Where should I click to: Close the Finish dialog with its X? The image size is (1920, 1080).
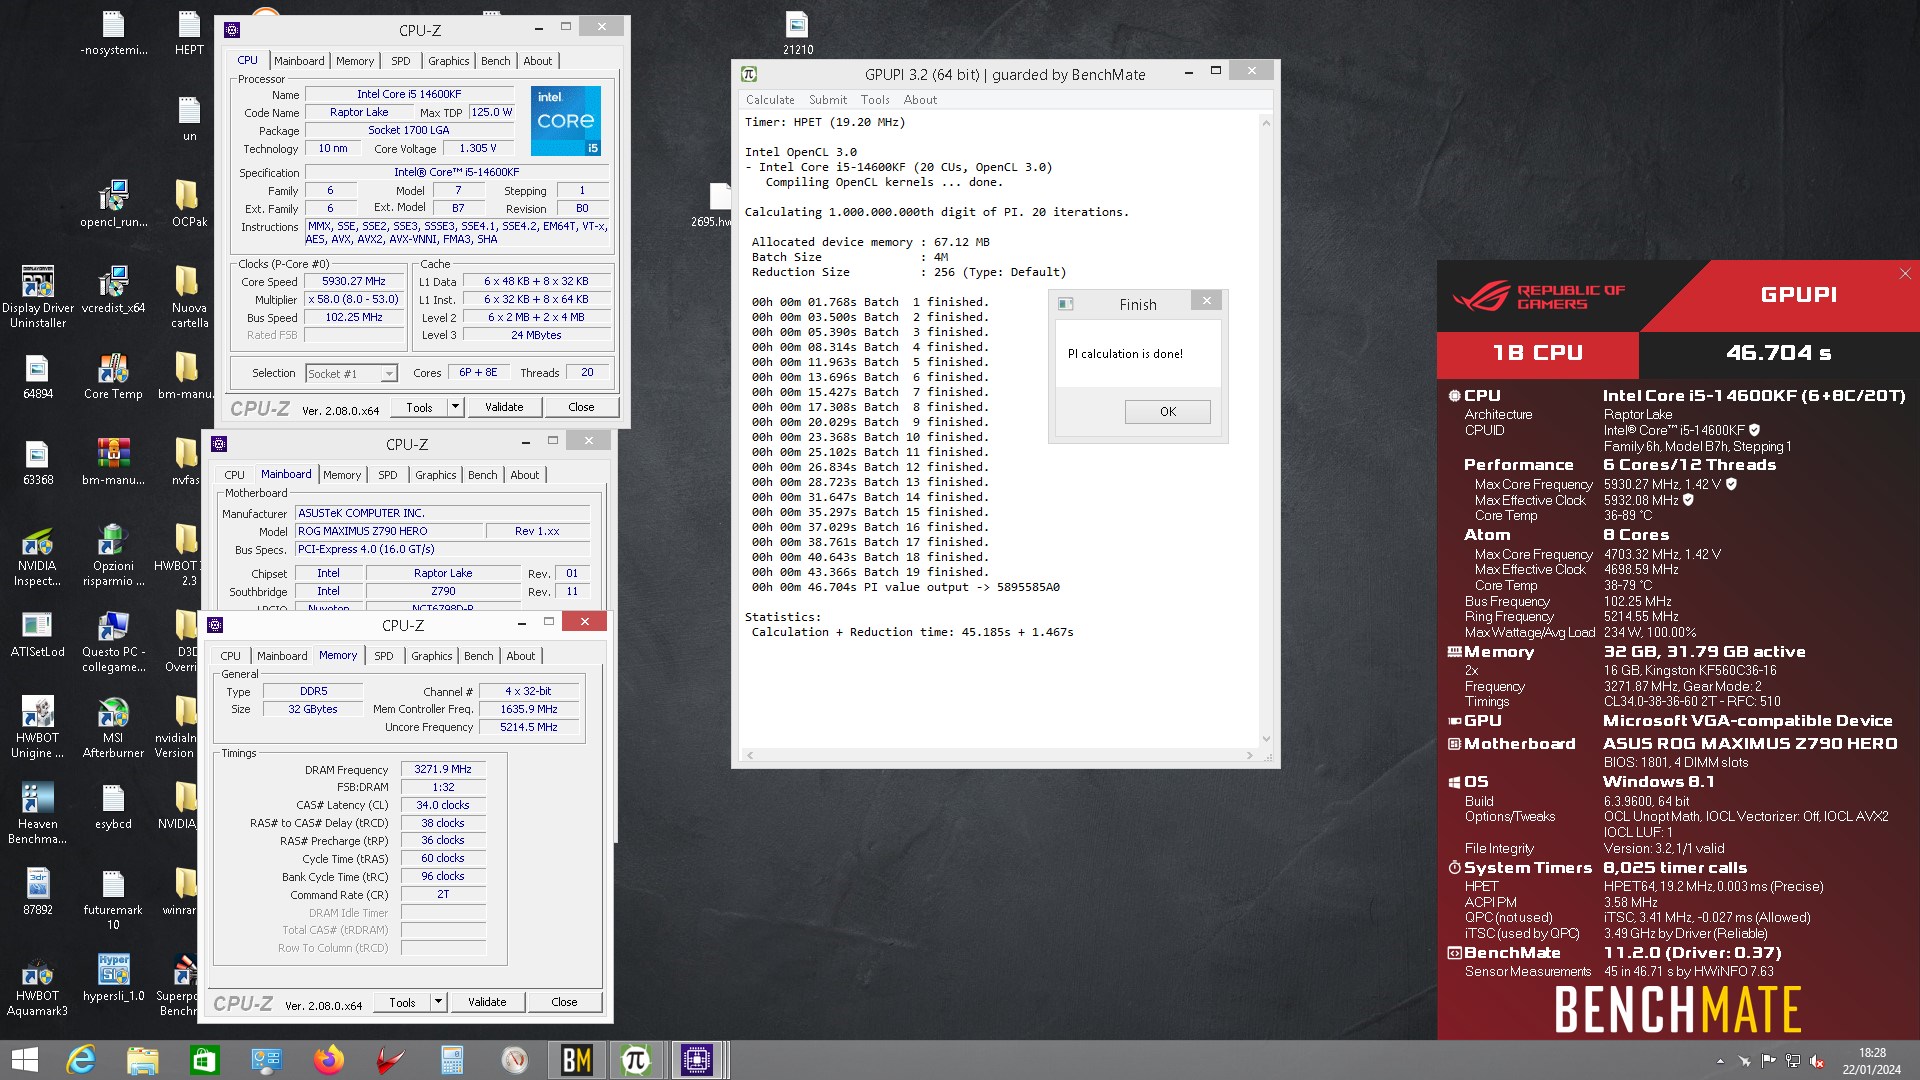point(1206,301)
